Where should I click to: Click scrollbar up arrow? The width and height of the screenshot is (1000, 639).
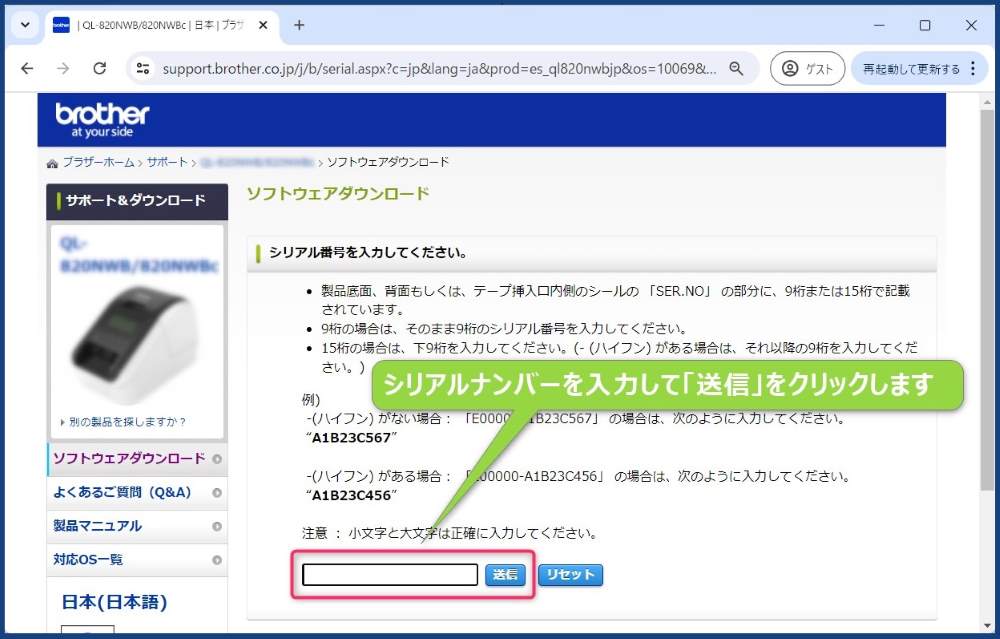987,102
